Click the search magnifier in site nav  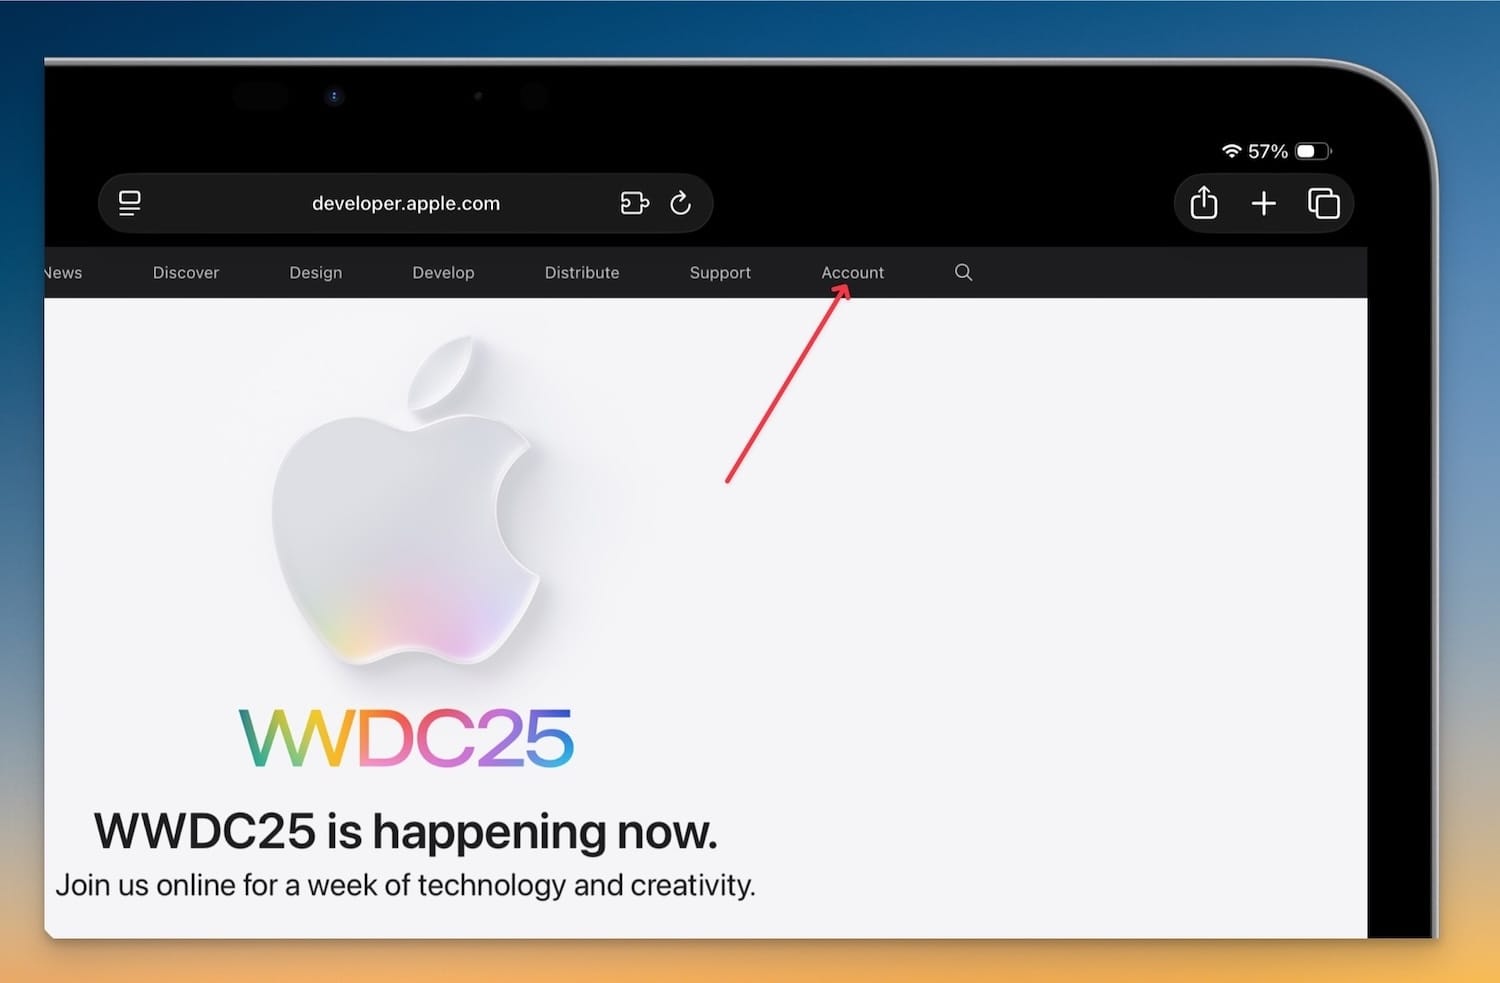coord(963,272)
